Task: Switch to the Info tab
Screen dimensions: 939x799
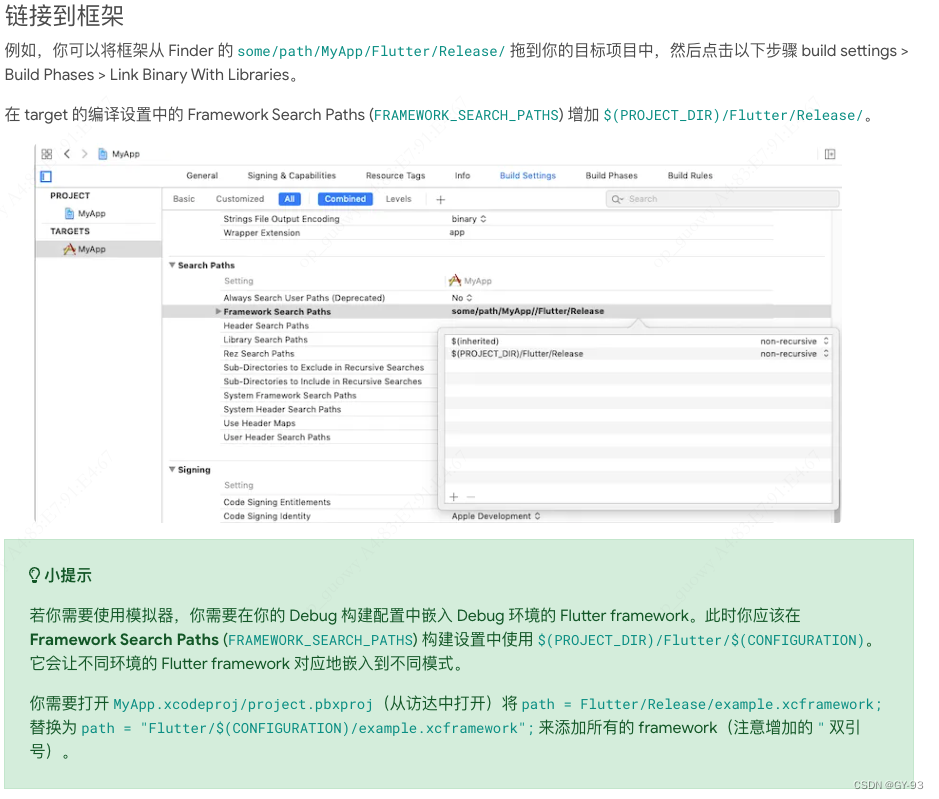Action: 462,175
